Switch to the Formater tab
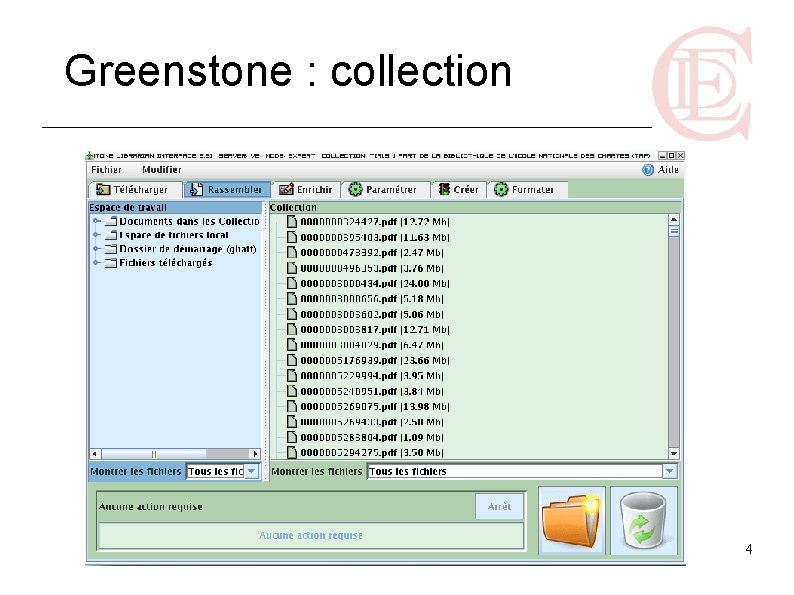The height and width of the screenshot is (595, 794). click(527, 189)
